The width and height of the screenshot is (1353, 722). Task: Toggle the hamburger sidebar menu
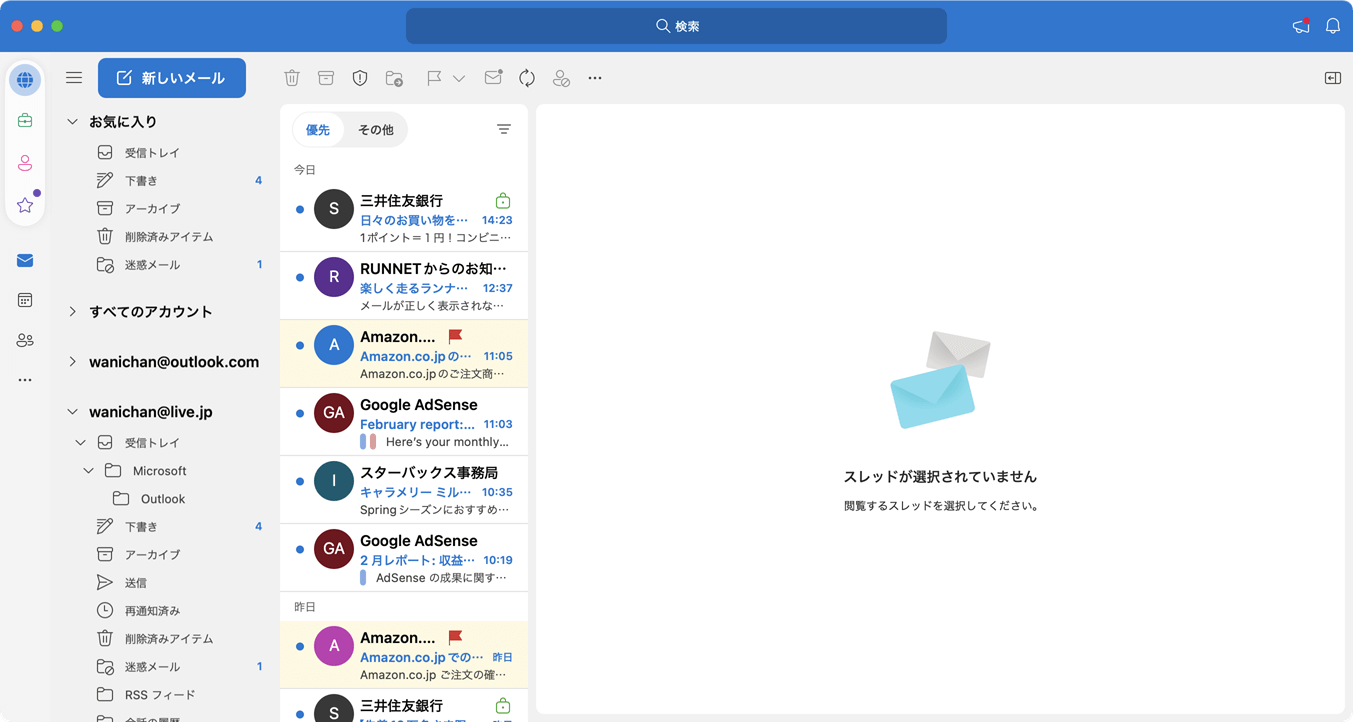[x=74, y=78]
